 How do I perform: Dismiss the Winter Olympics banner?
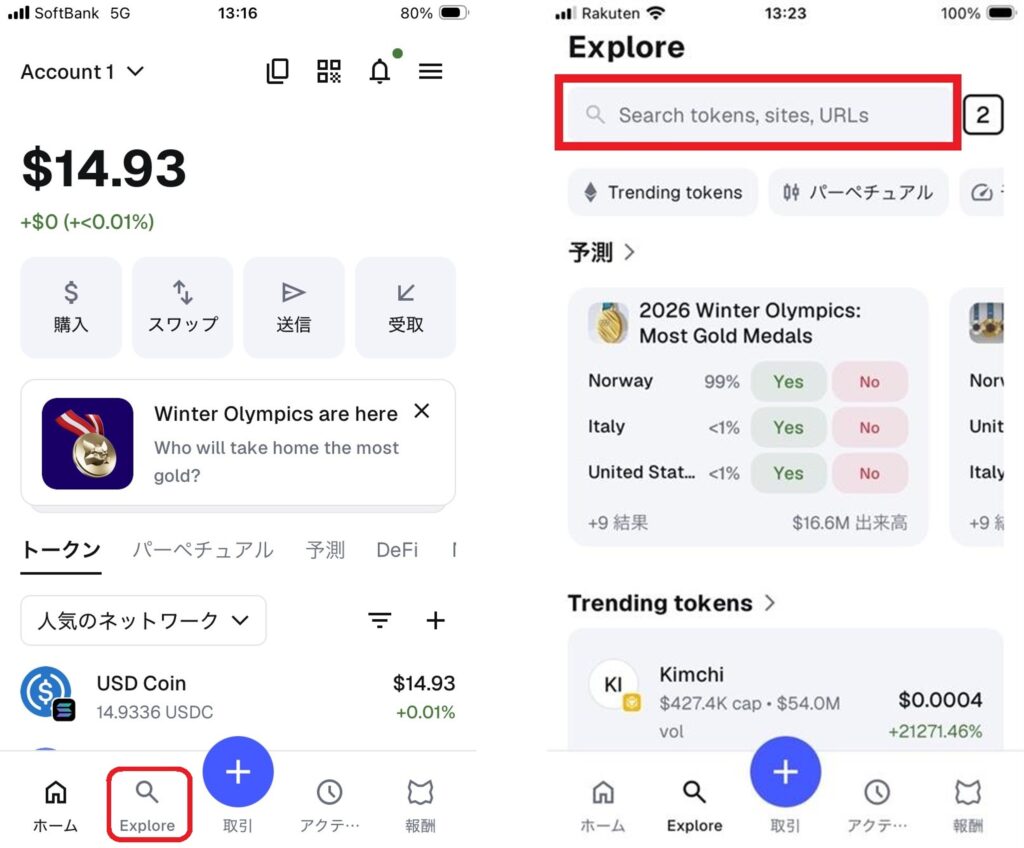[x=422, y=411]
